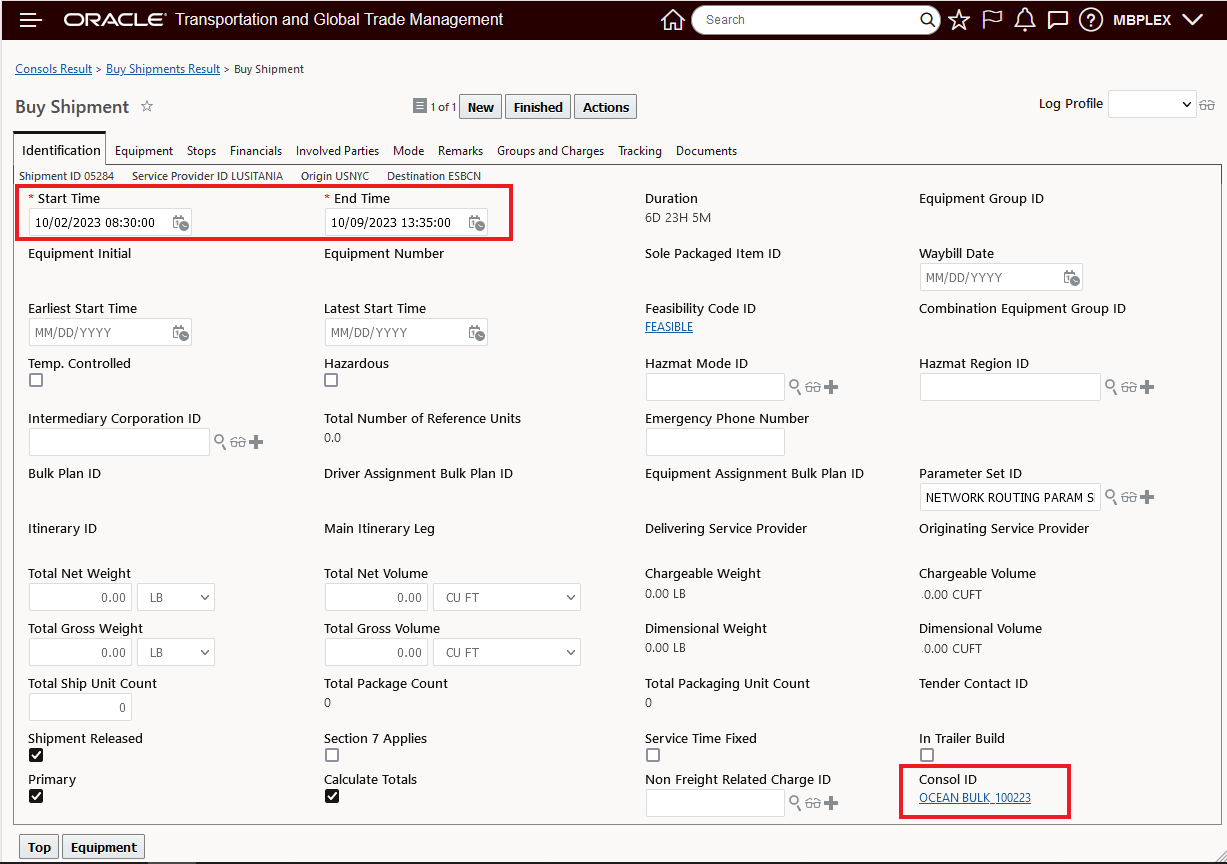The height and width of the screenshot is (864, 1227).
Task: Search Intermediary Corporation ID magnifier
Action: pyautogui.click(x=220, y=441)
